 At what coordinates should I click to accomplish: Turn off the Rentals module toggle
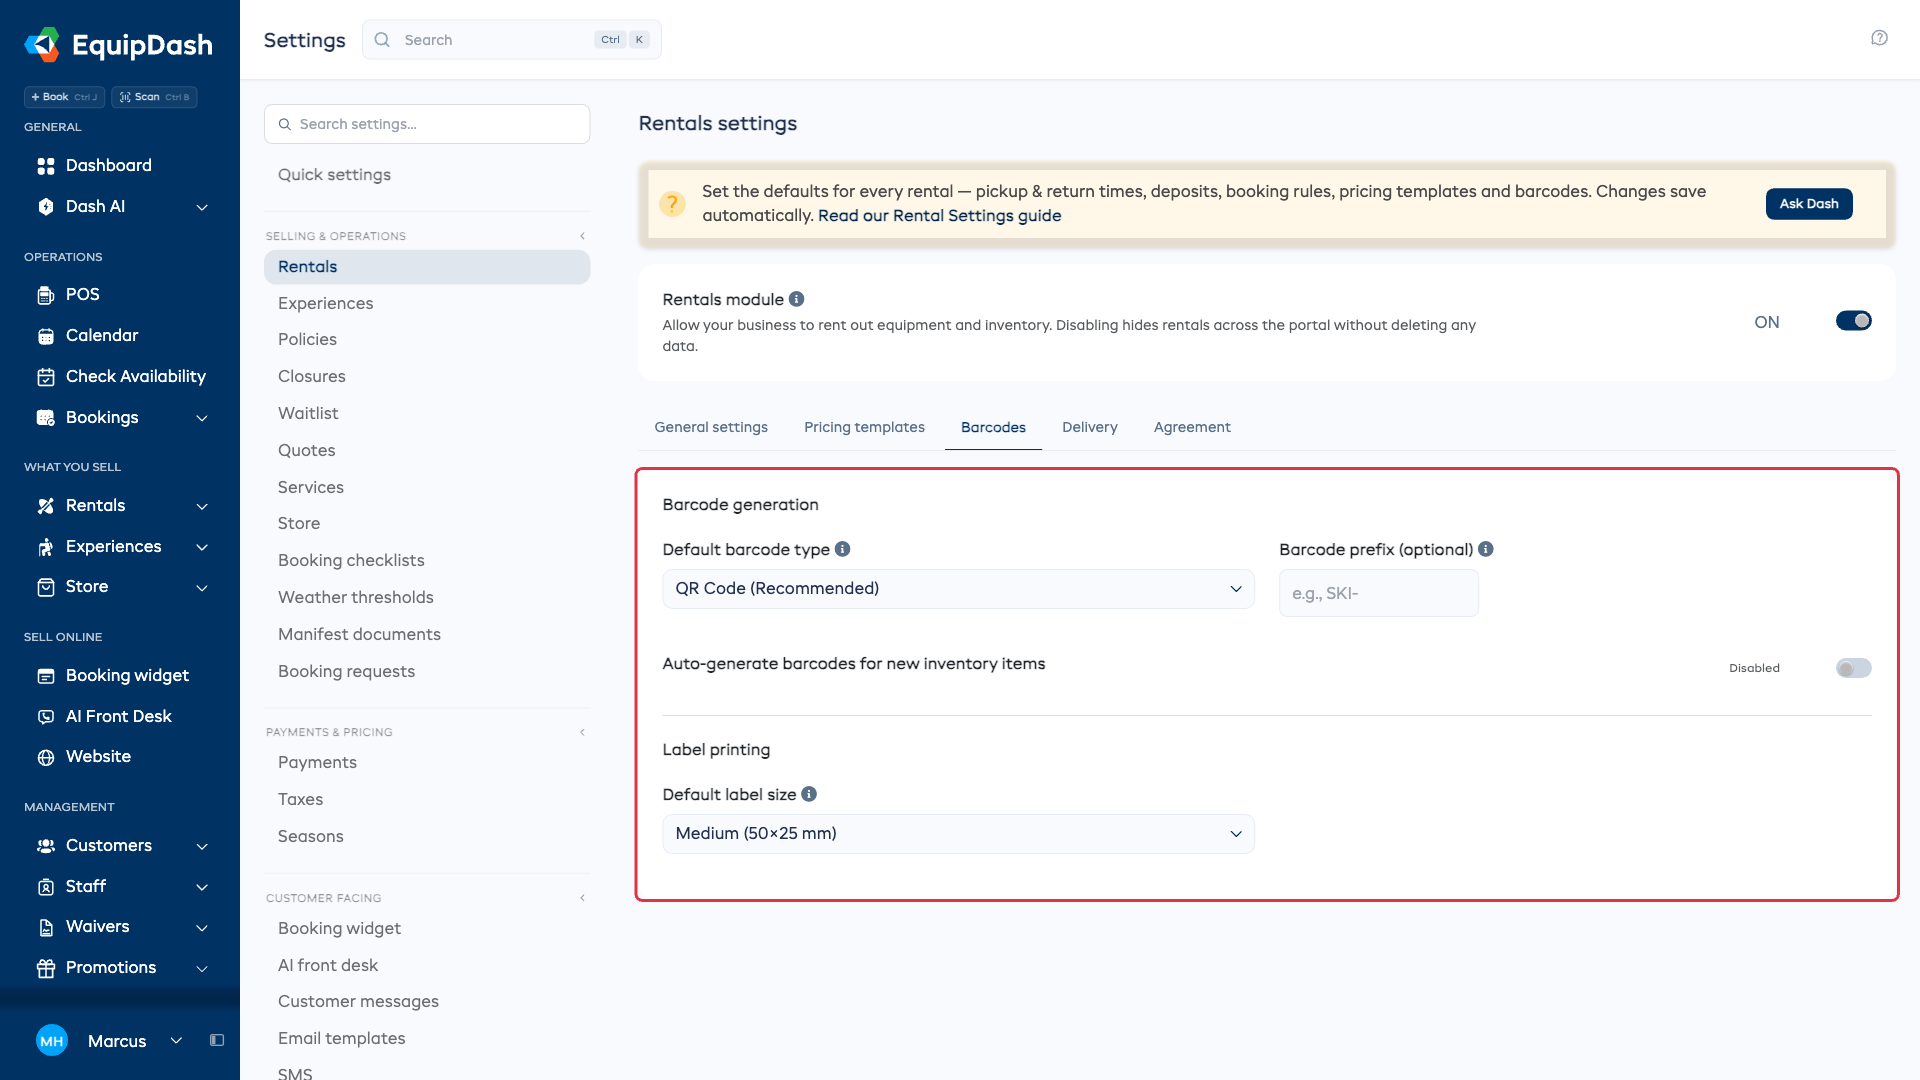1853,321
